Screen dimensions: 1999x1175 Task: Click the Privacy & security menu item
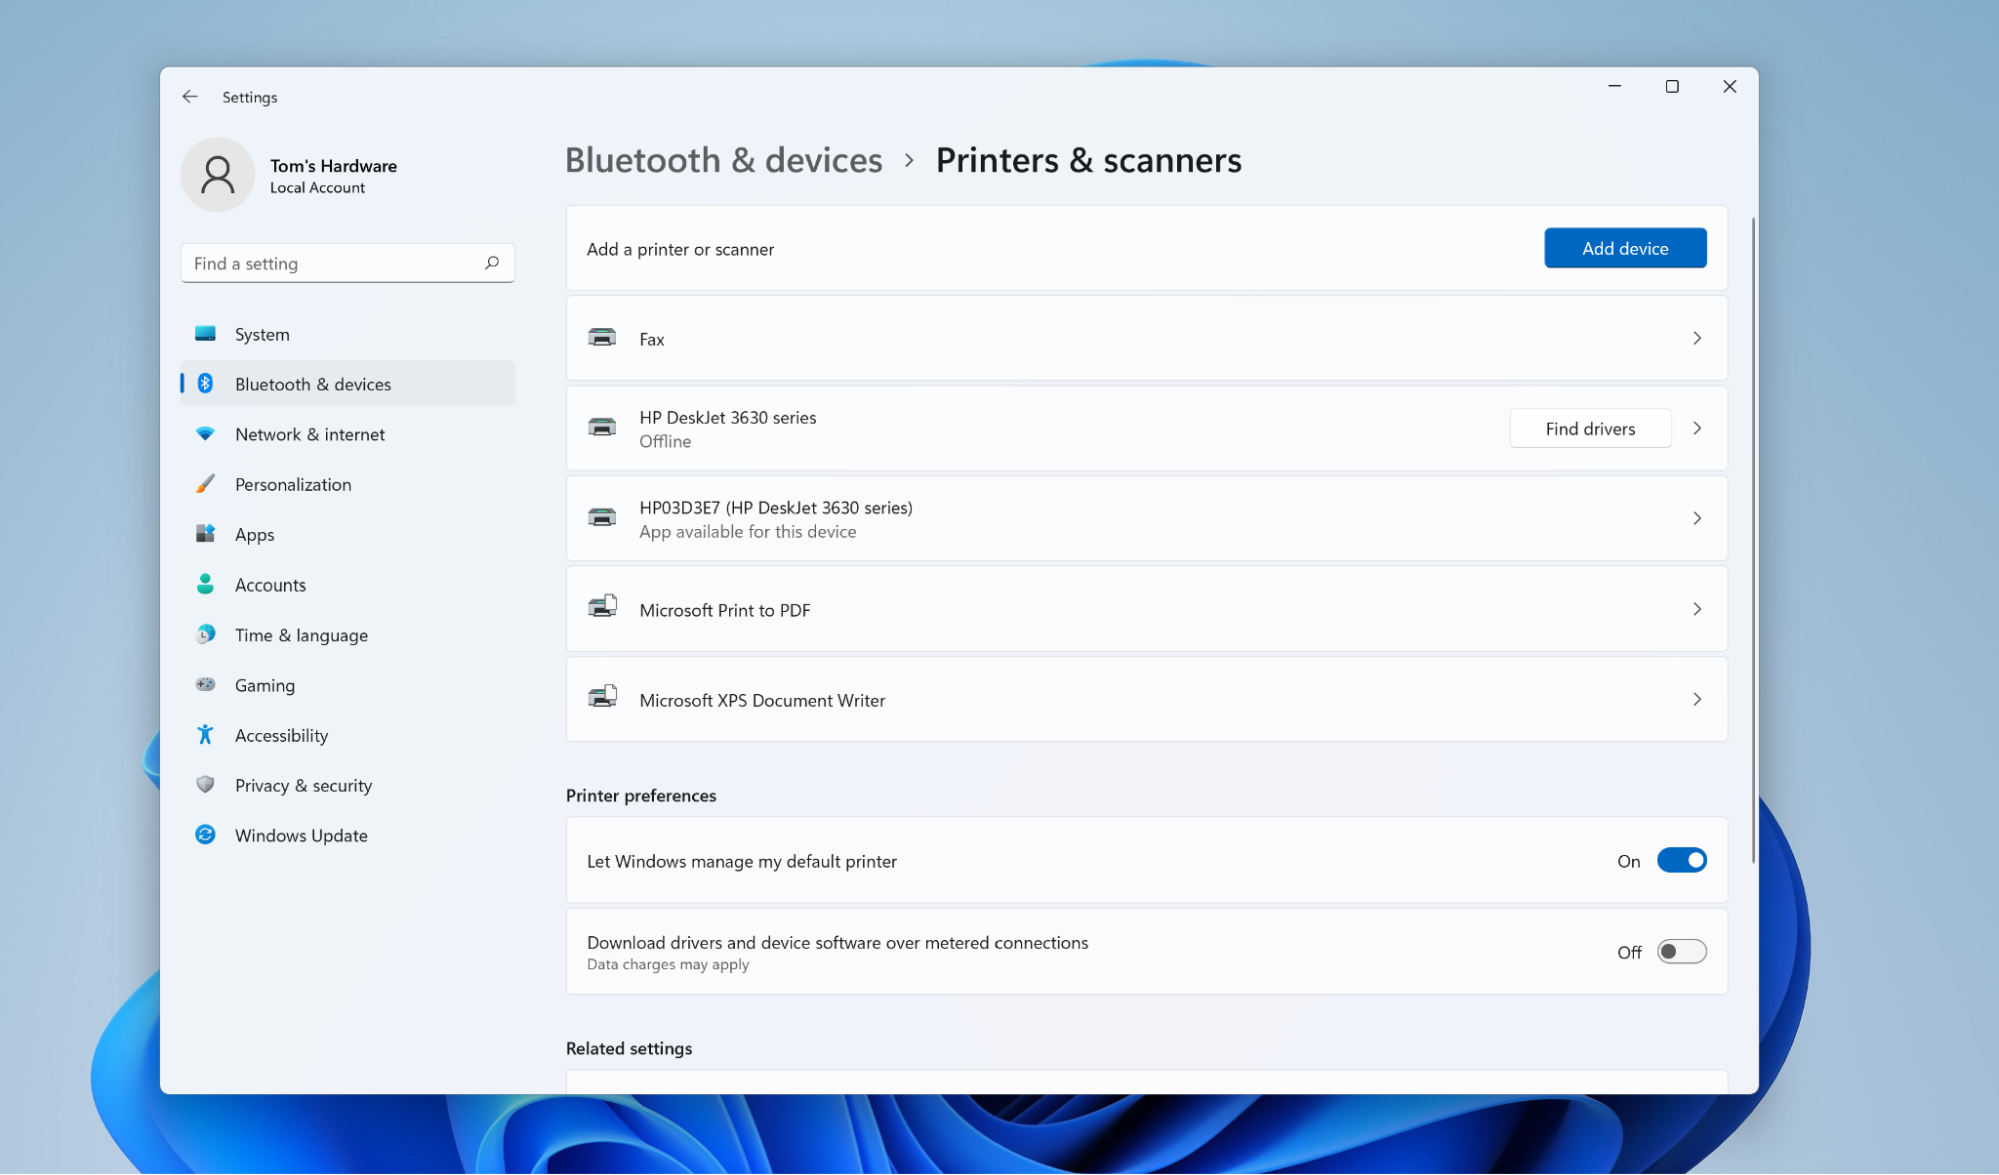tap(302, 783)
